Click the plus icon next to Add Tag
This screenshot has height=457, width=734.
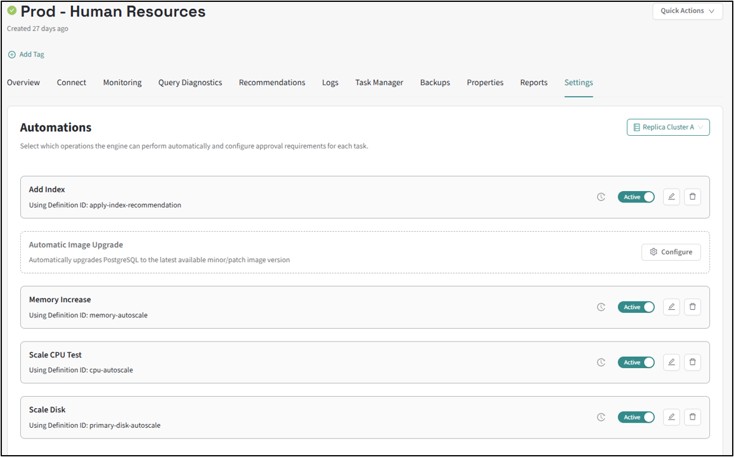click(12, 54)
